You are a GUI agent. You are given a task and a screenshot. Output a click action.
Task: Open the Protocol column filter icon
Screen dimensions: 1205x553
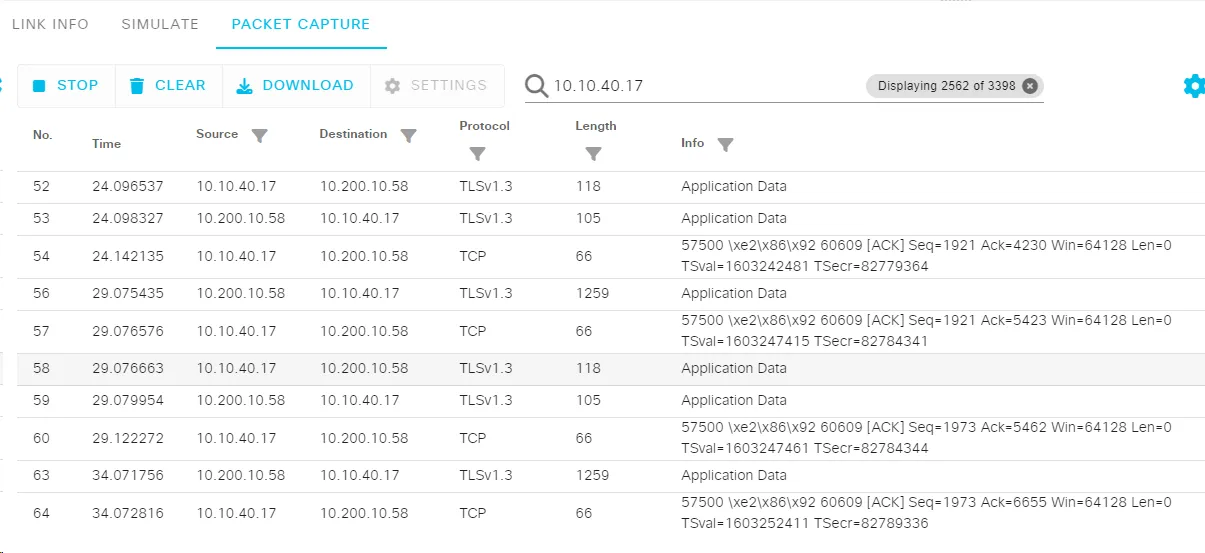pos(477,154)
